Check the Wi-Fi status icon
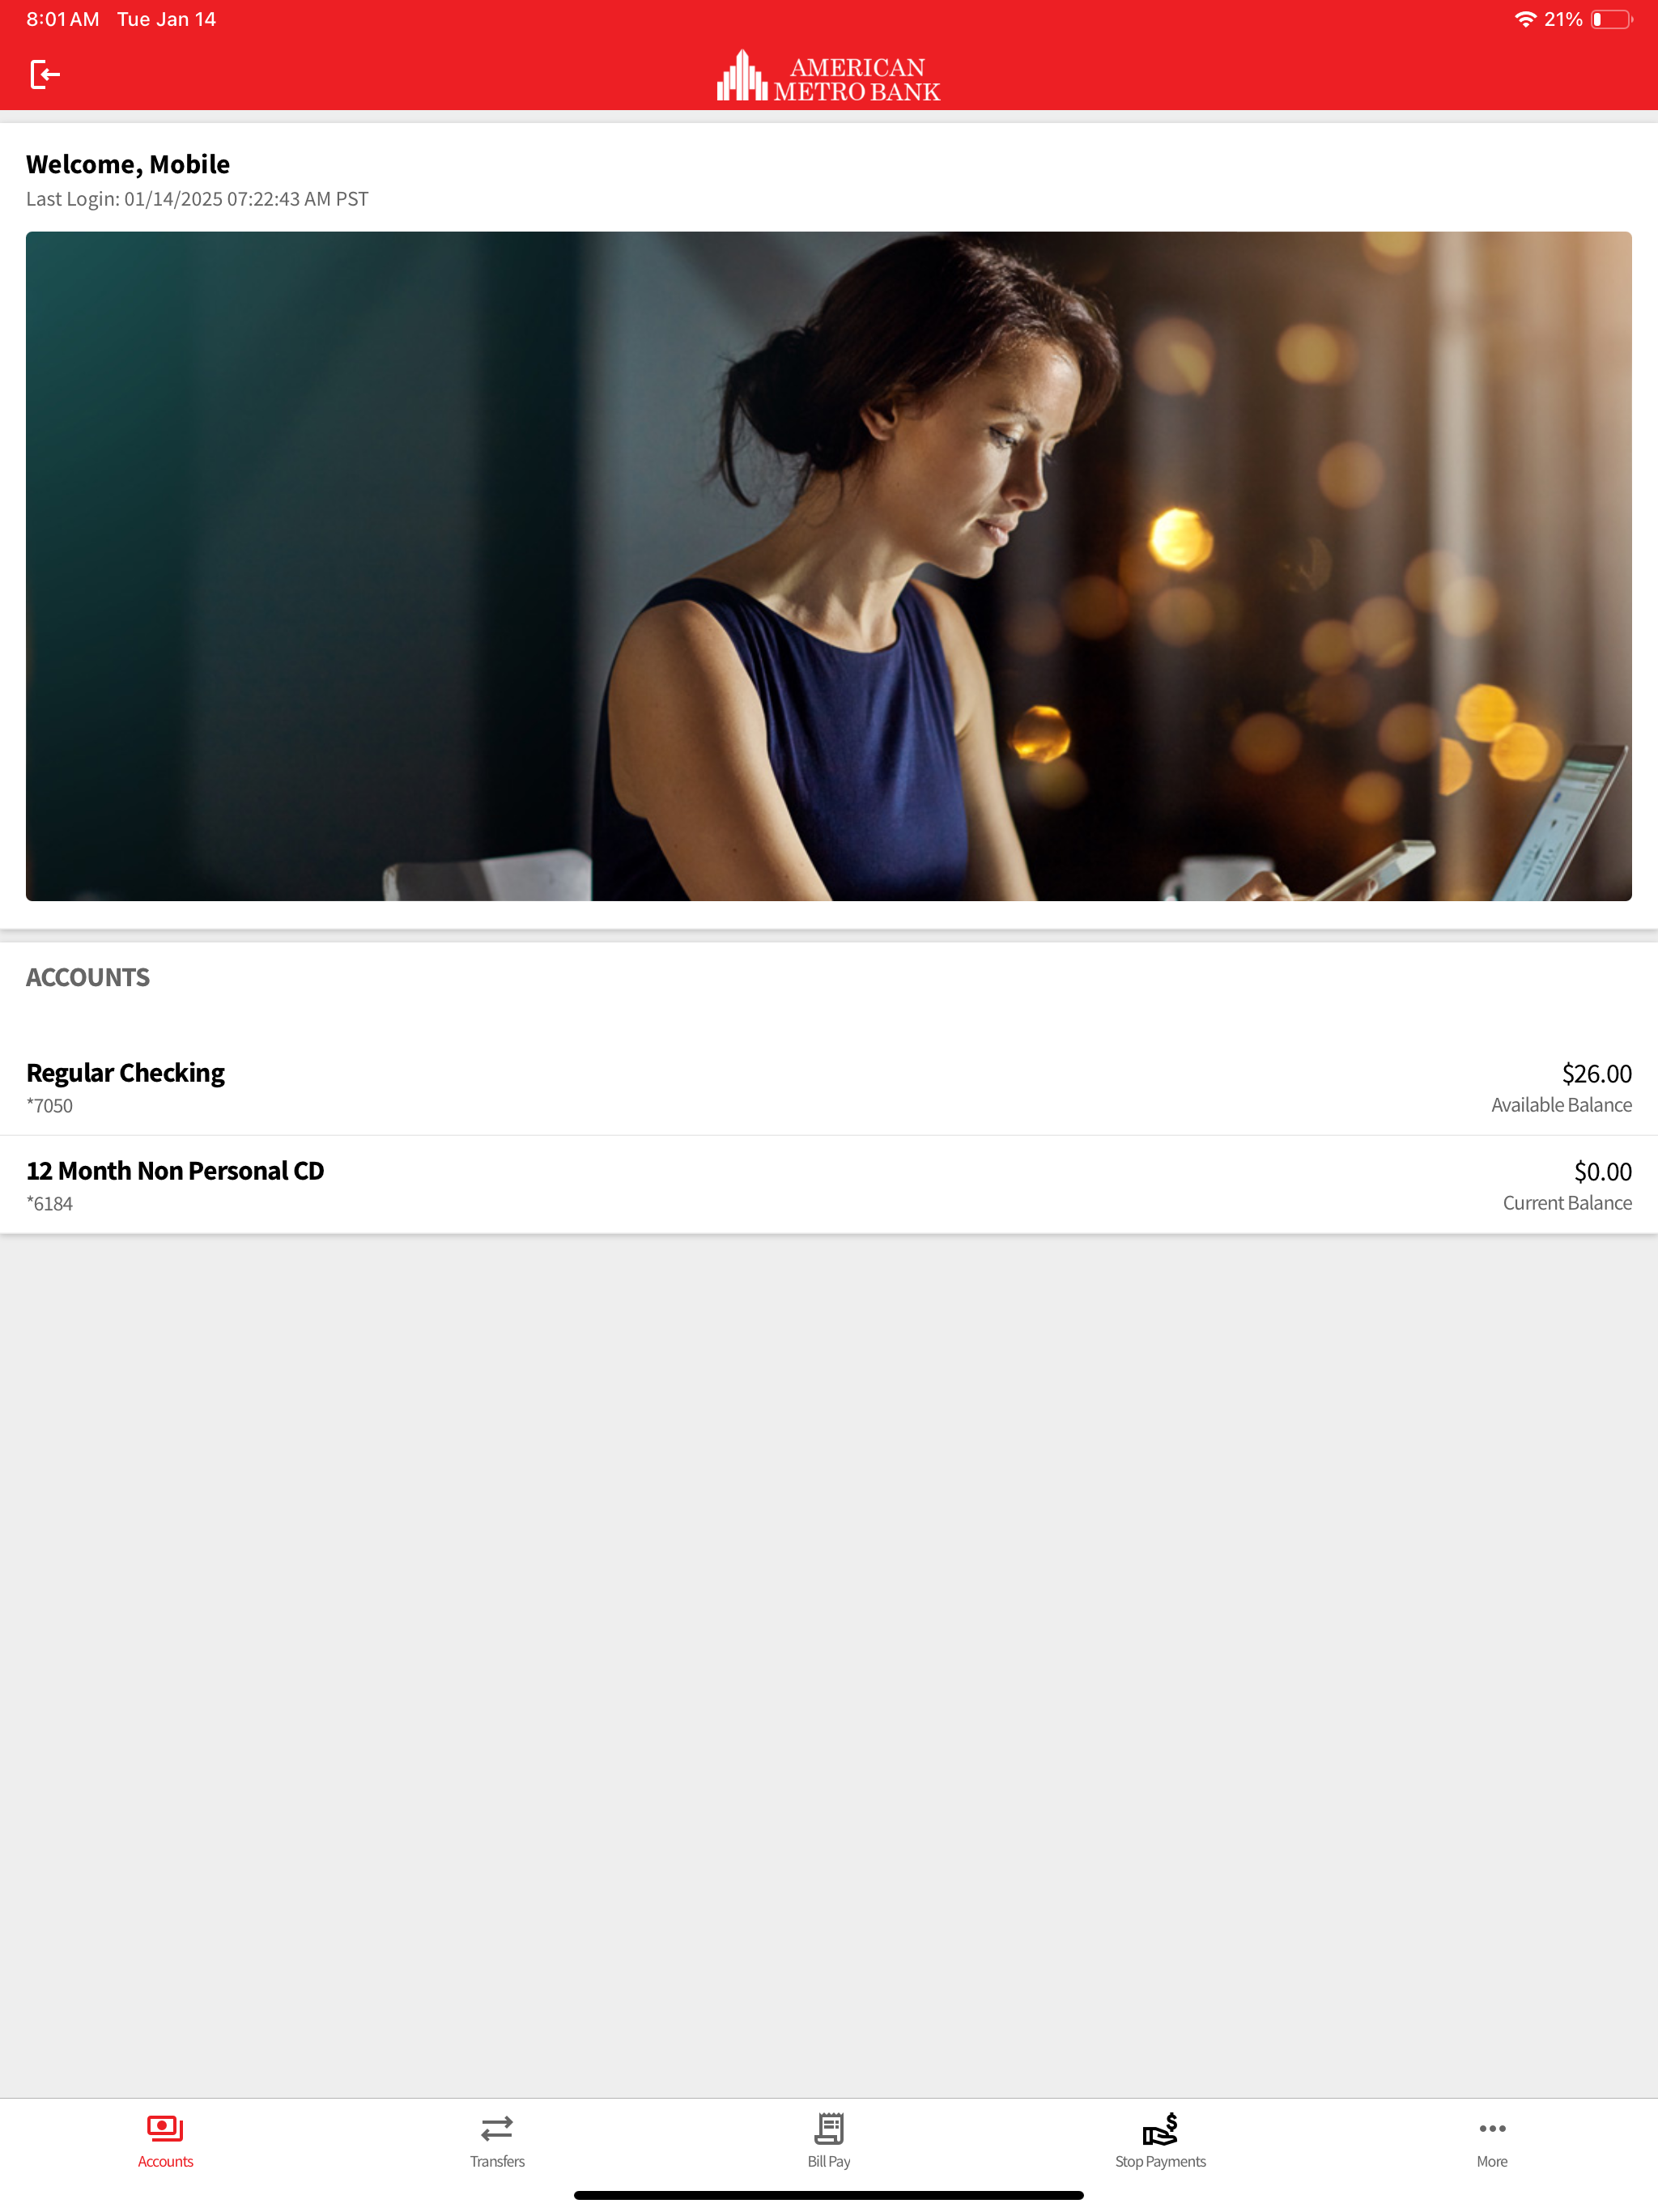This screenshot has height=2212, width=1658. pyautogui.click(x=1525, y=19)
